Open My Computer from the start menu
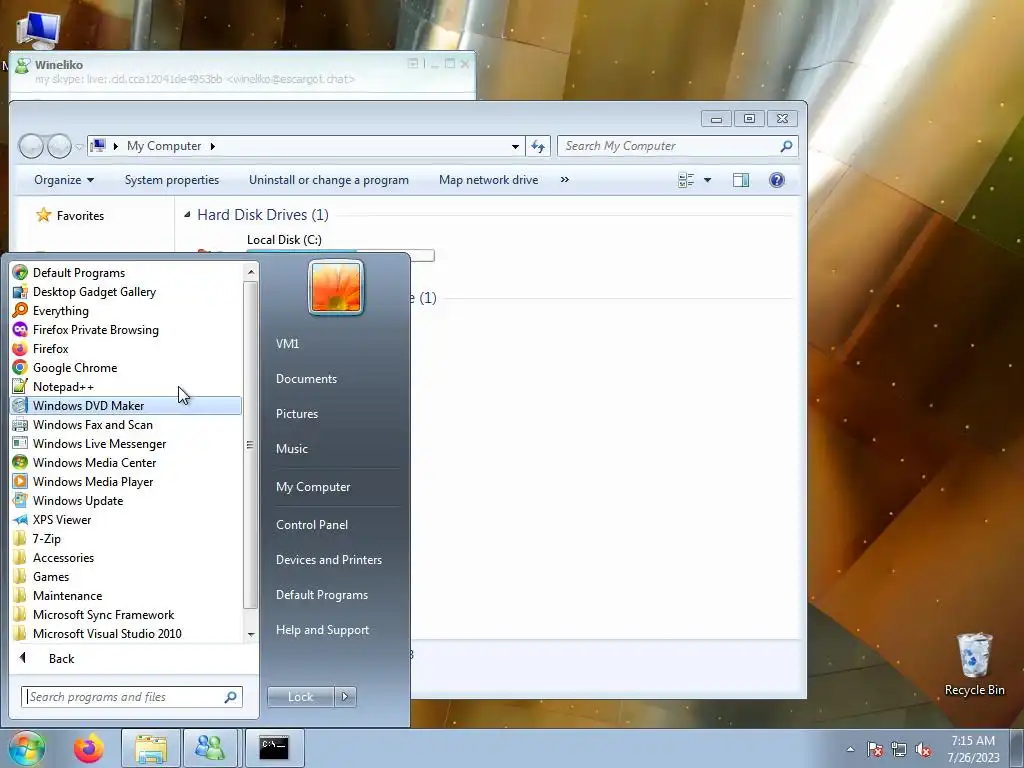This screenshot has width=1024, height=768. [x=313, y=487]
